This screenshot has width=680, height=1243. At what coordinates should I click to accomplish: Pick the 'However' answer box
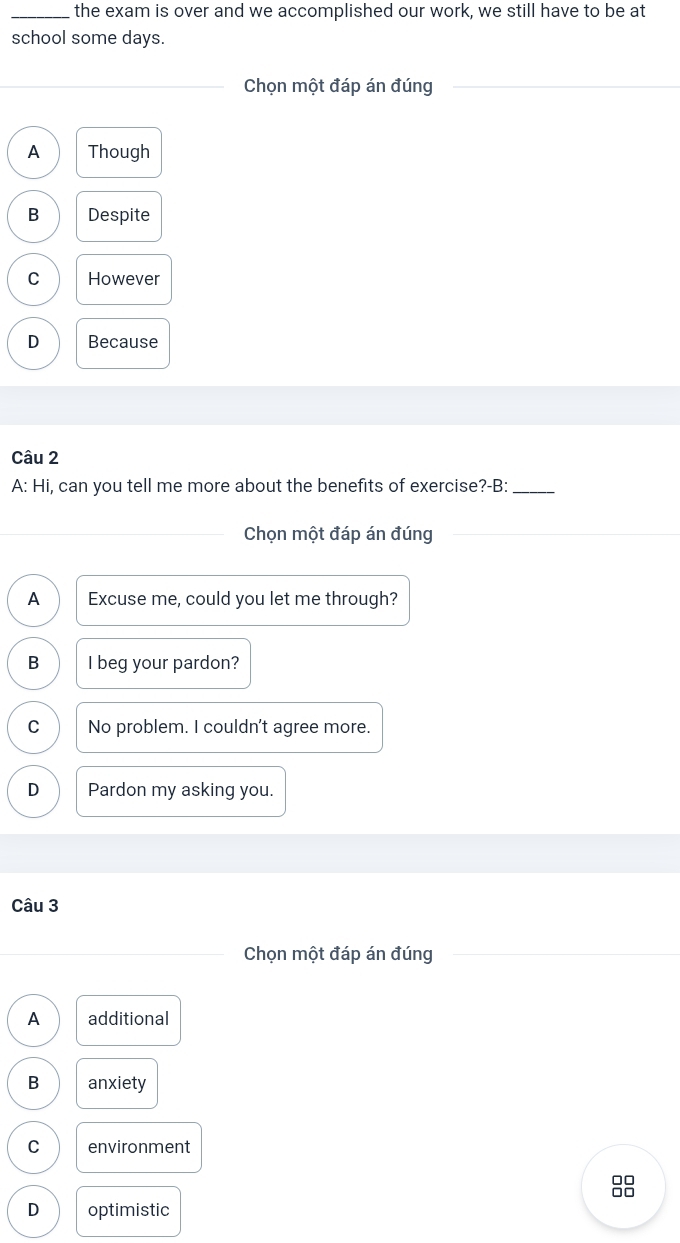point(124,279)
